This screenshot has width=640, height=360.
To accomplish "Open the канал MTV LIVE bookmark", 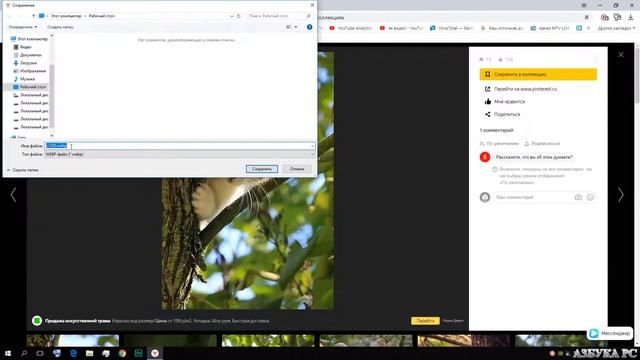I will pyautogui.click(x=550, y=28).
